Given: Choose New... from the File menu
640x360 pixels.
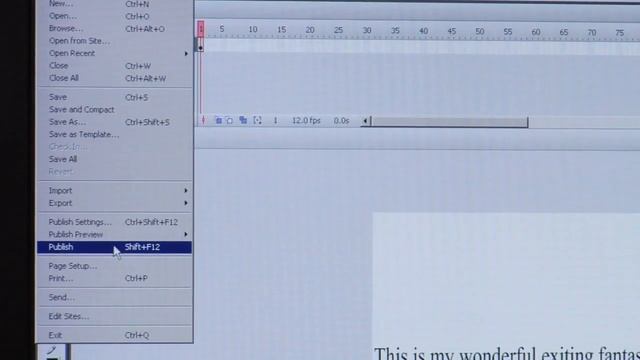Looking at the screenshot, I should pyautogui.click(x=113, y=4).
